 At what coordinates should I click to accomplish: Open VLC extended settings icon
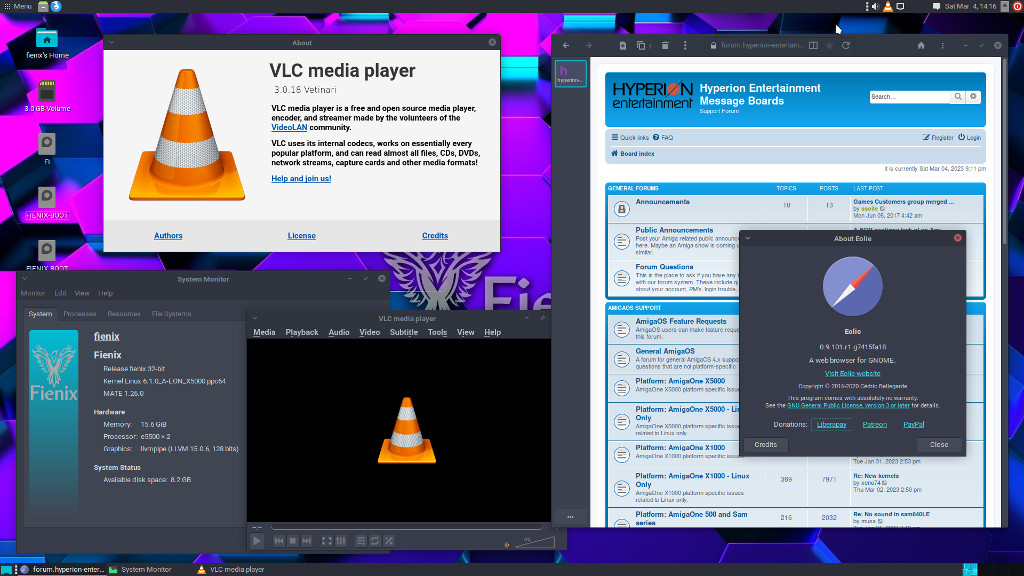point(340,541)
